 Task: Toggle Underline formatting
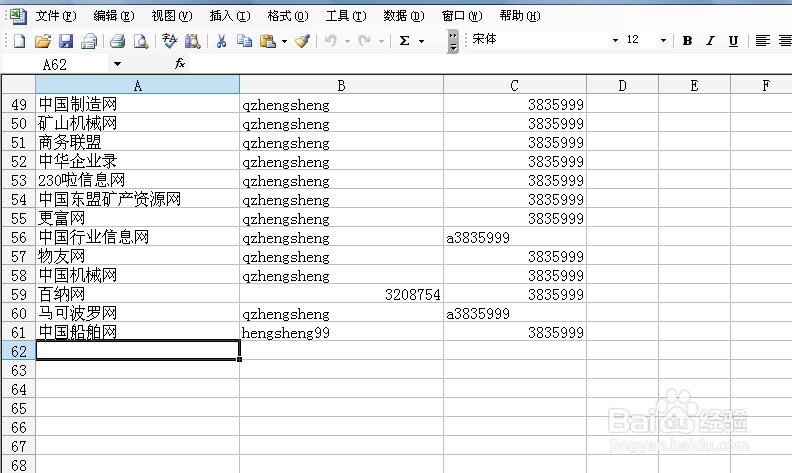(x=733, y=40)
